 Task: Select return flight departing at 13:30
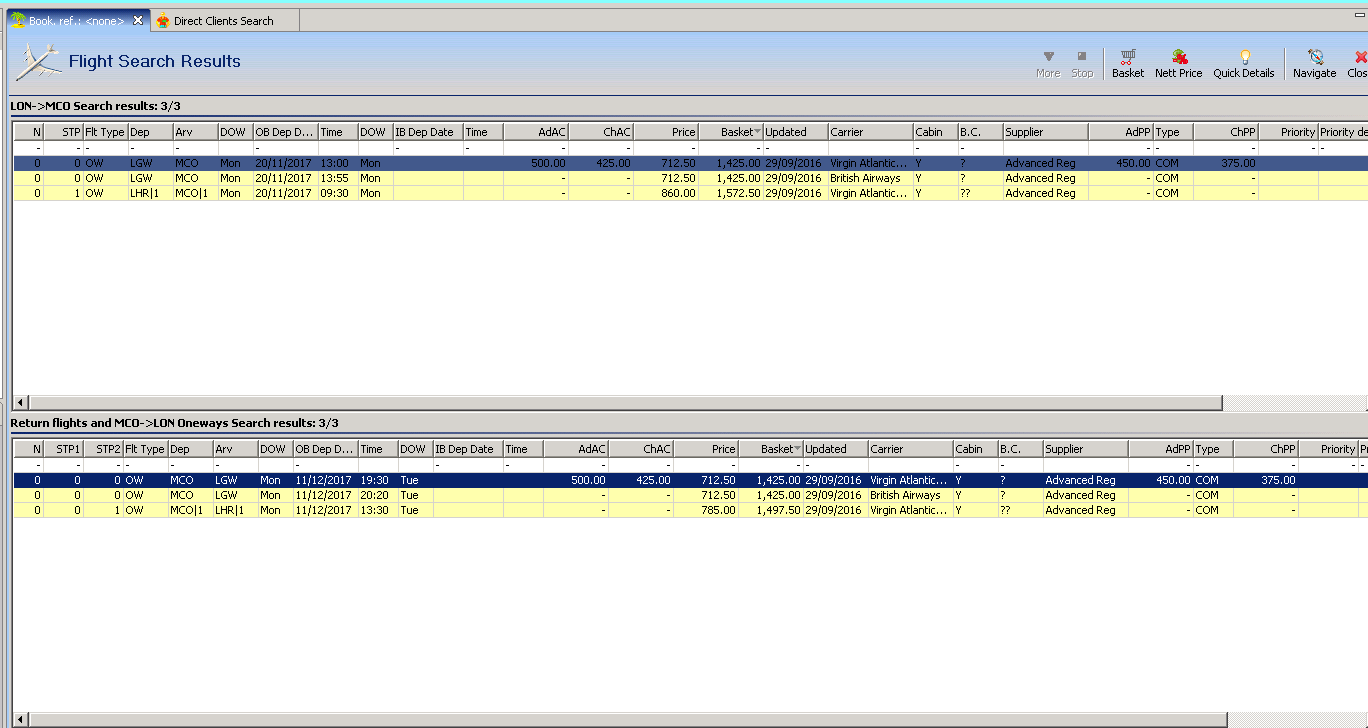click(689, 510)
